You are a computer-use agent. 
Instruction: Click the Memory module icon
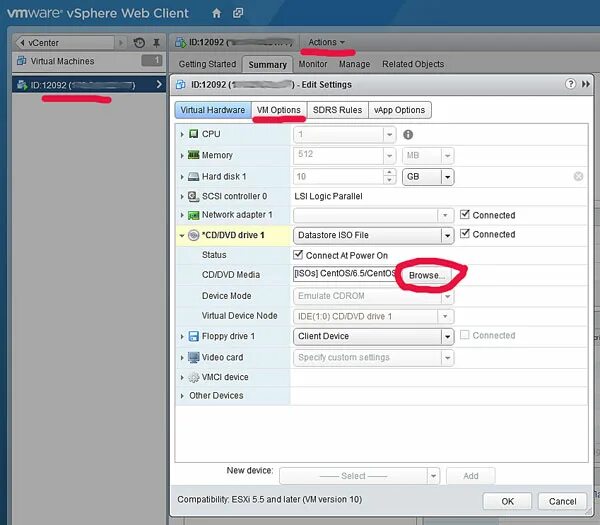194,155
